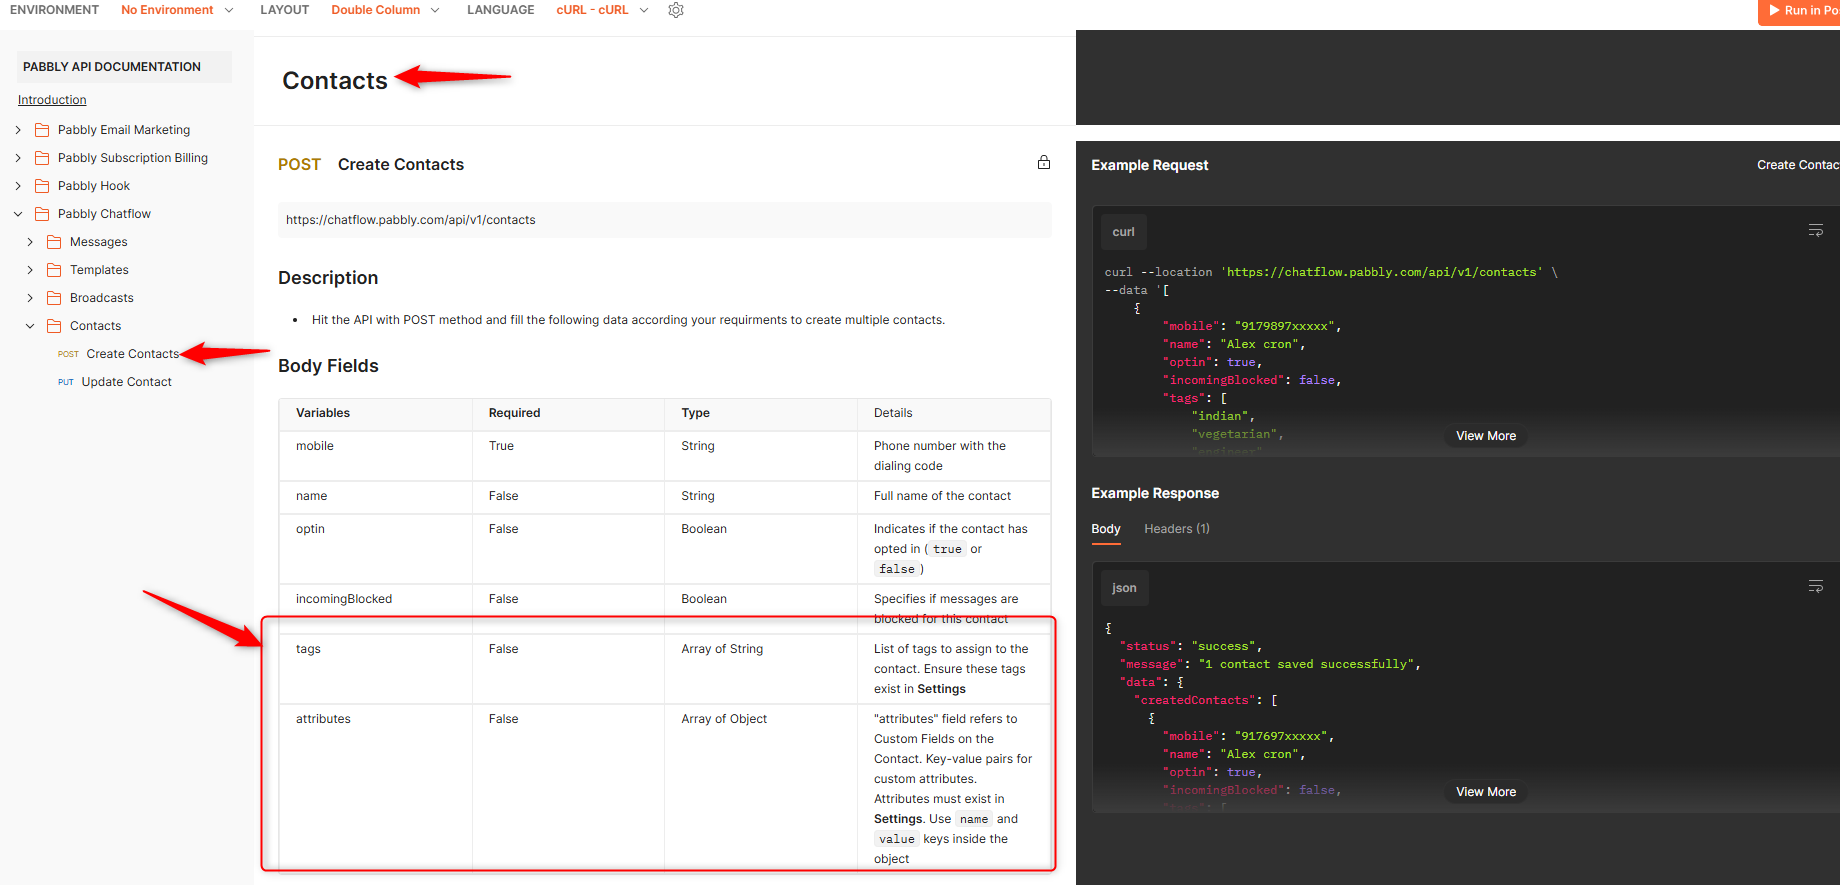1840x885 pixels.
Task: Click the Create Contacts heading
Action: click(x=401, y=164)
